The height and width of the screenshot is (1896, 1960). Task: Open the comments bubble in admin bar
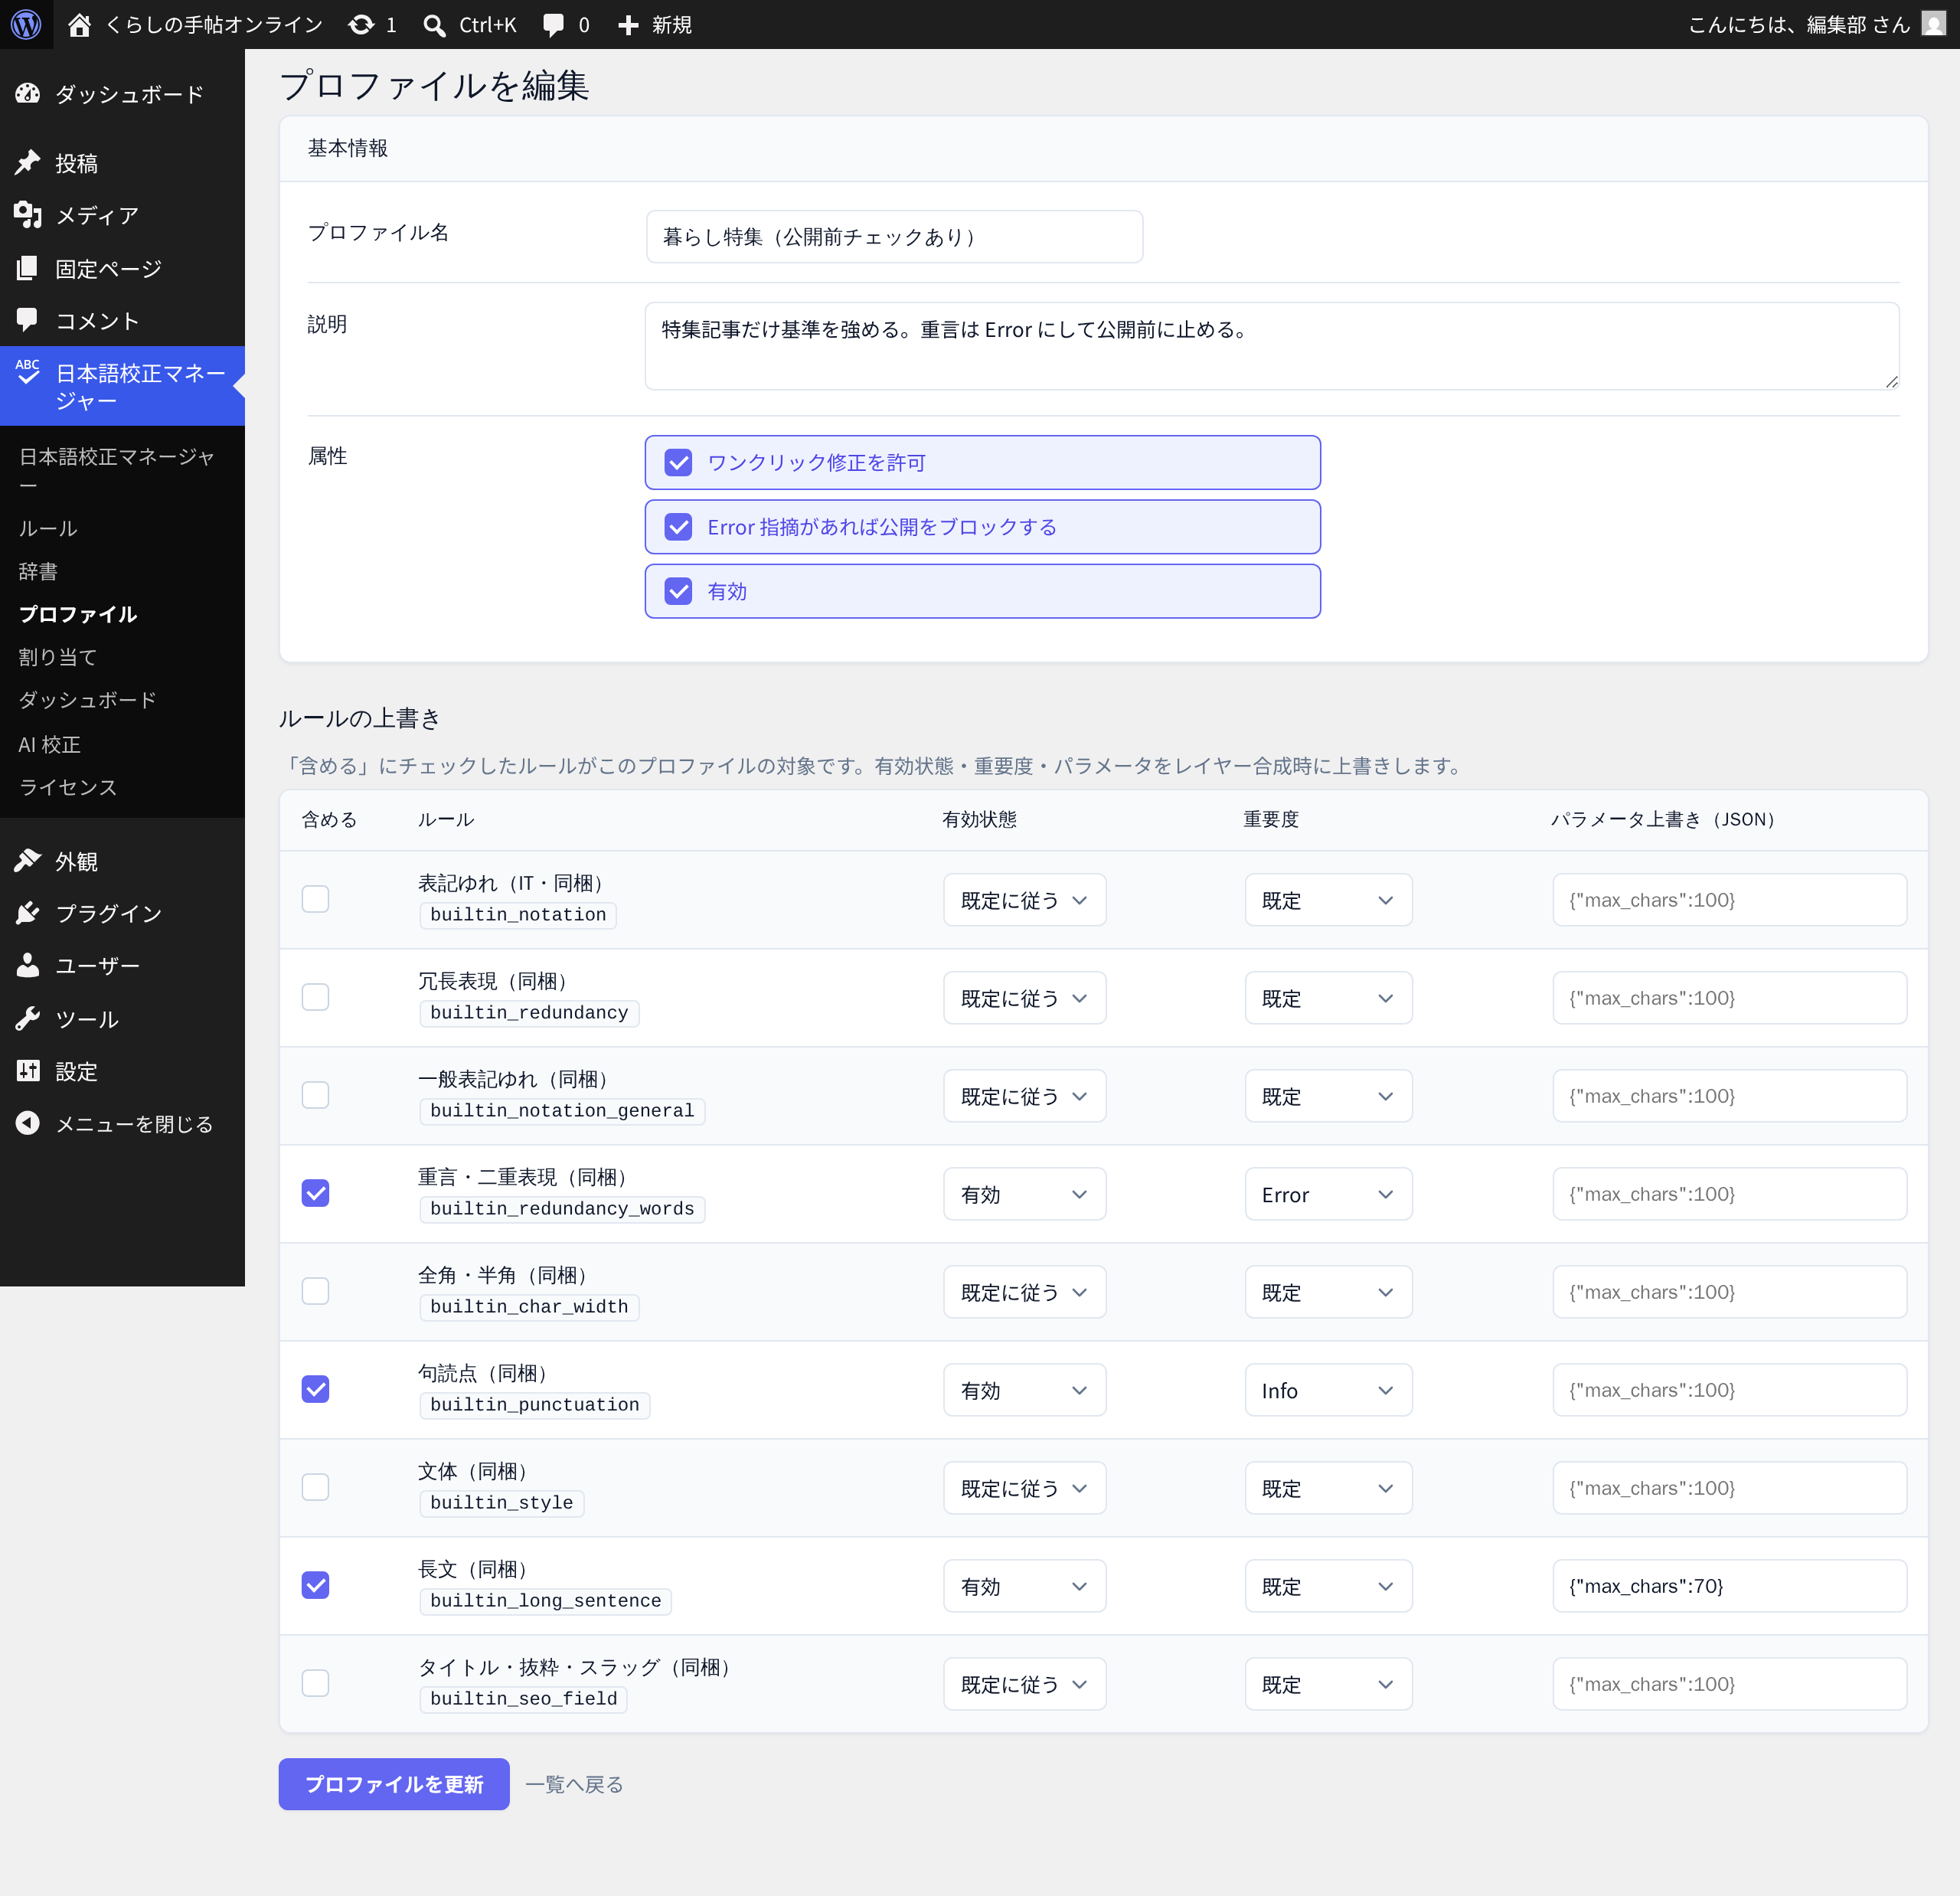click(553, 25)
